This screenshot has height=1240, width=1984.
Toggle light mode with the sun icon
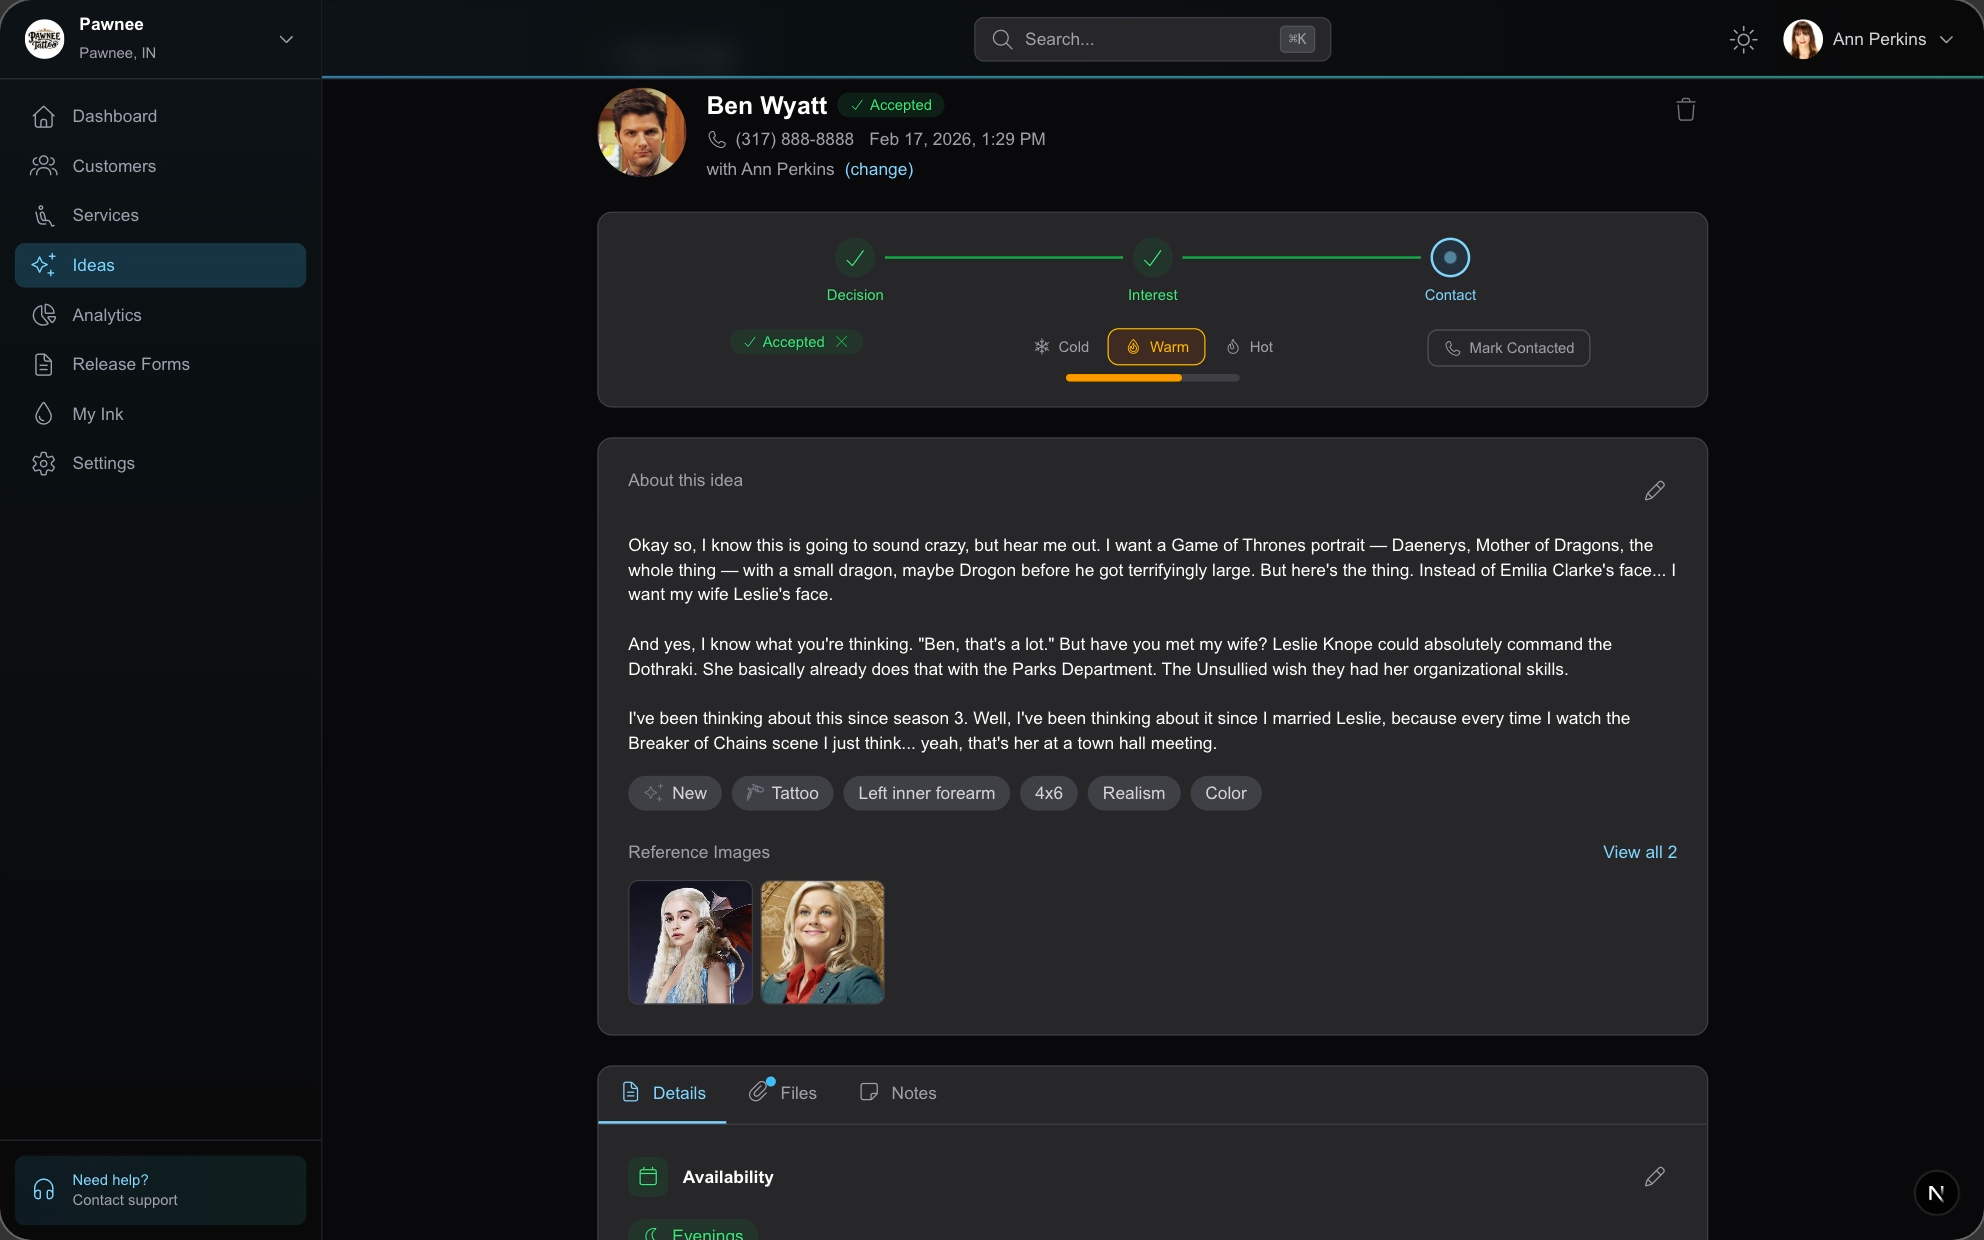[x=1743, y=39]
